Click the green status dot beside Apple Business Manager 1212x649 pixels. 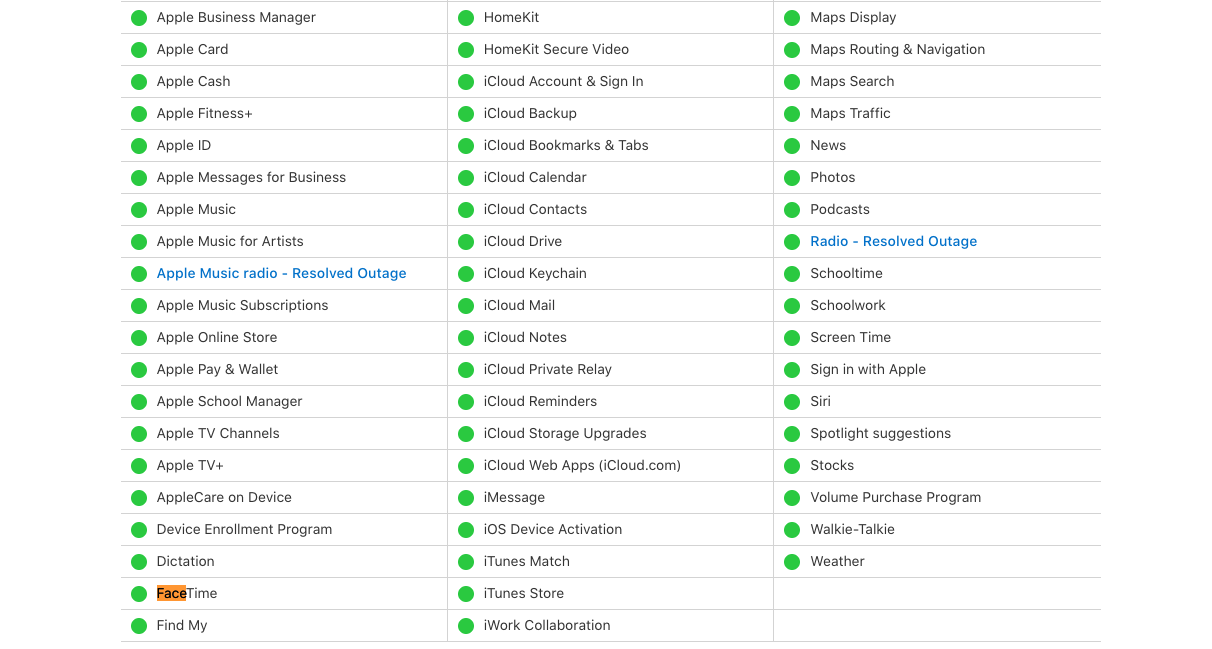(x=139, y=18)
